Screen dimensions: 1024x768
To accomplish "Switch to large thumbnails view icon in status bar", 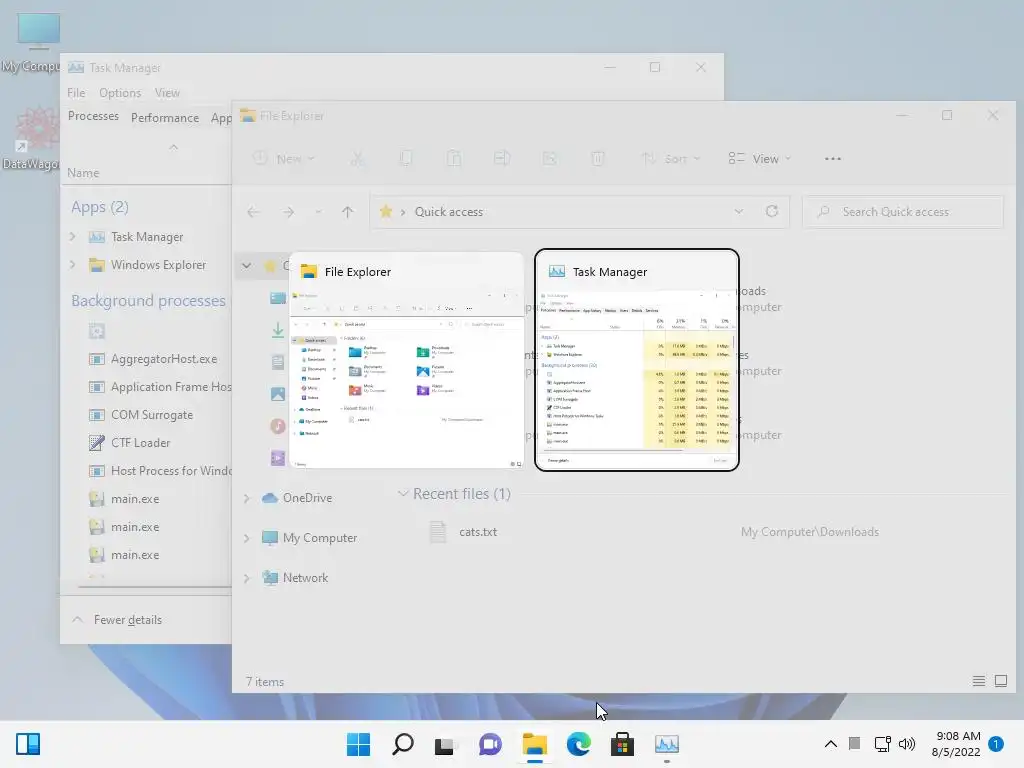I will point(1000,681).
